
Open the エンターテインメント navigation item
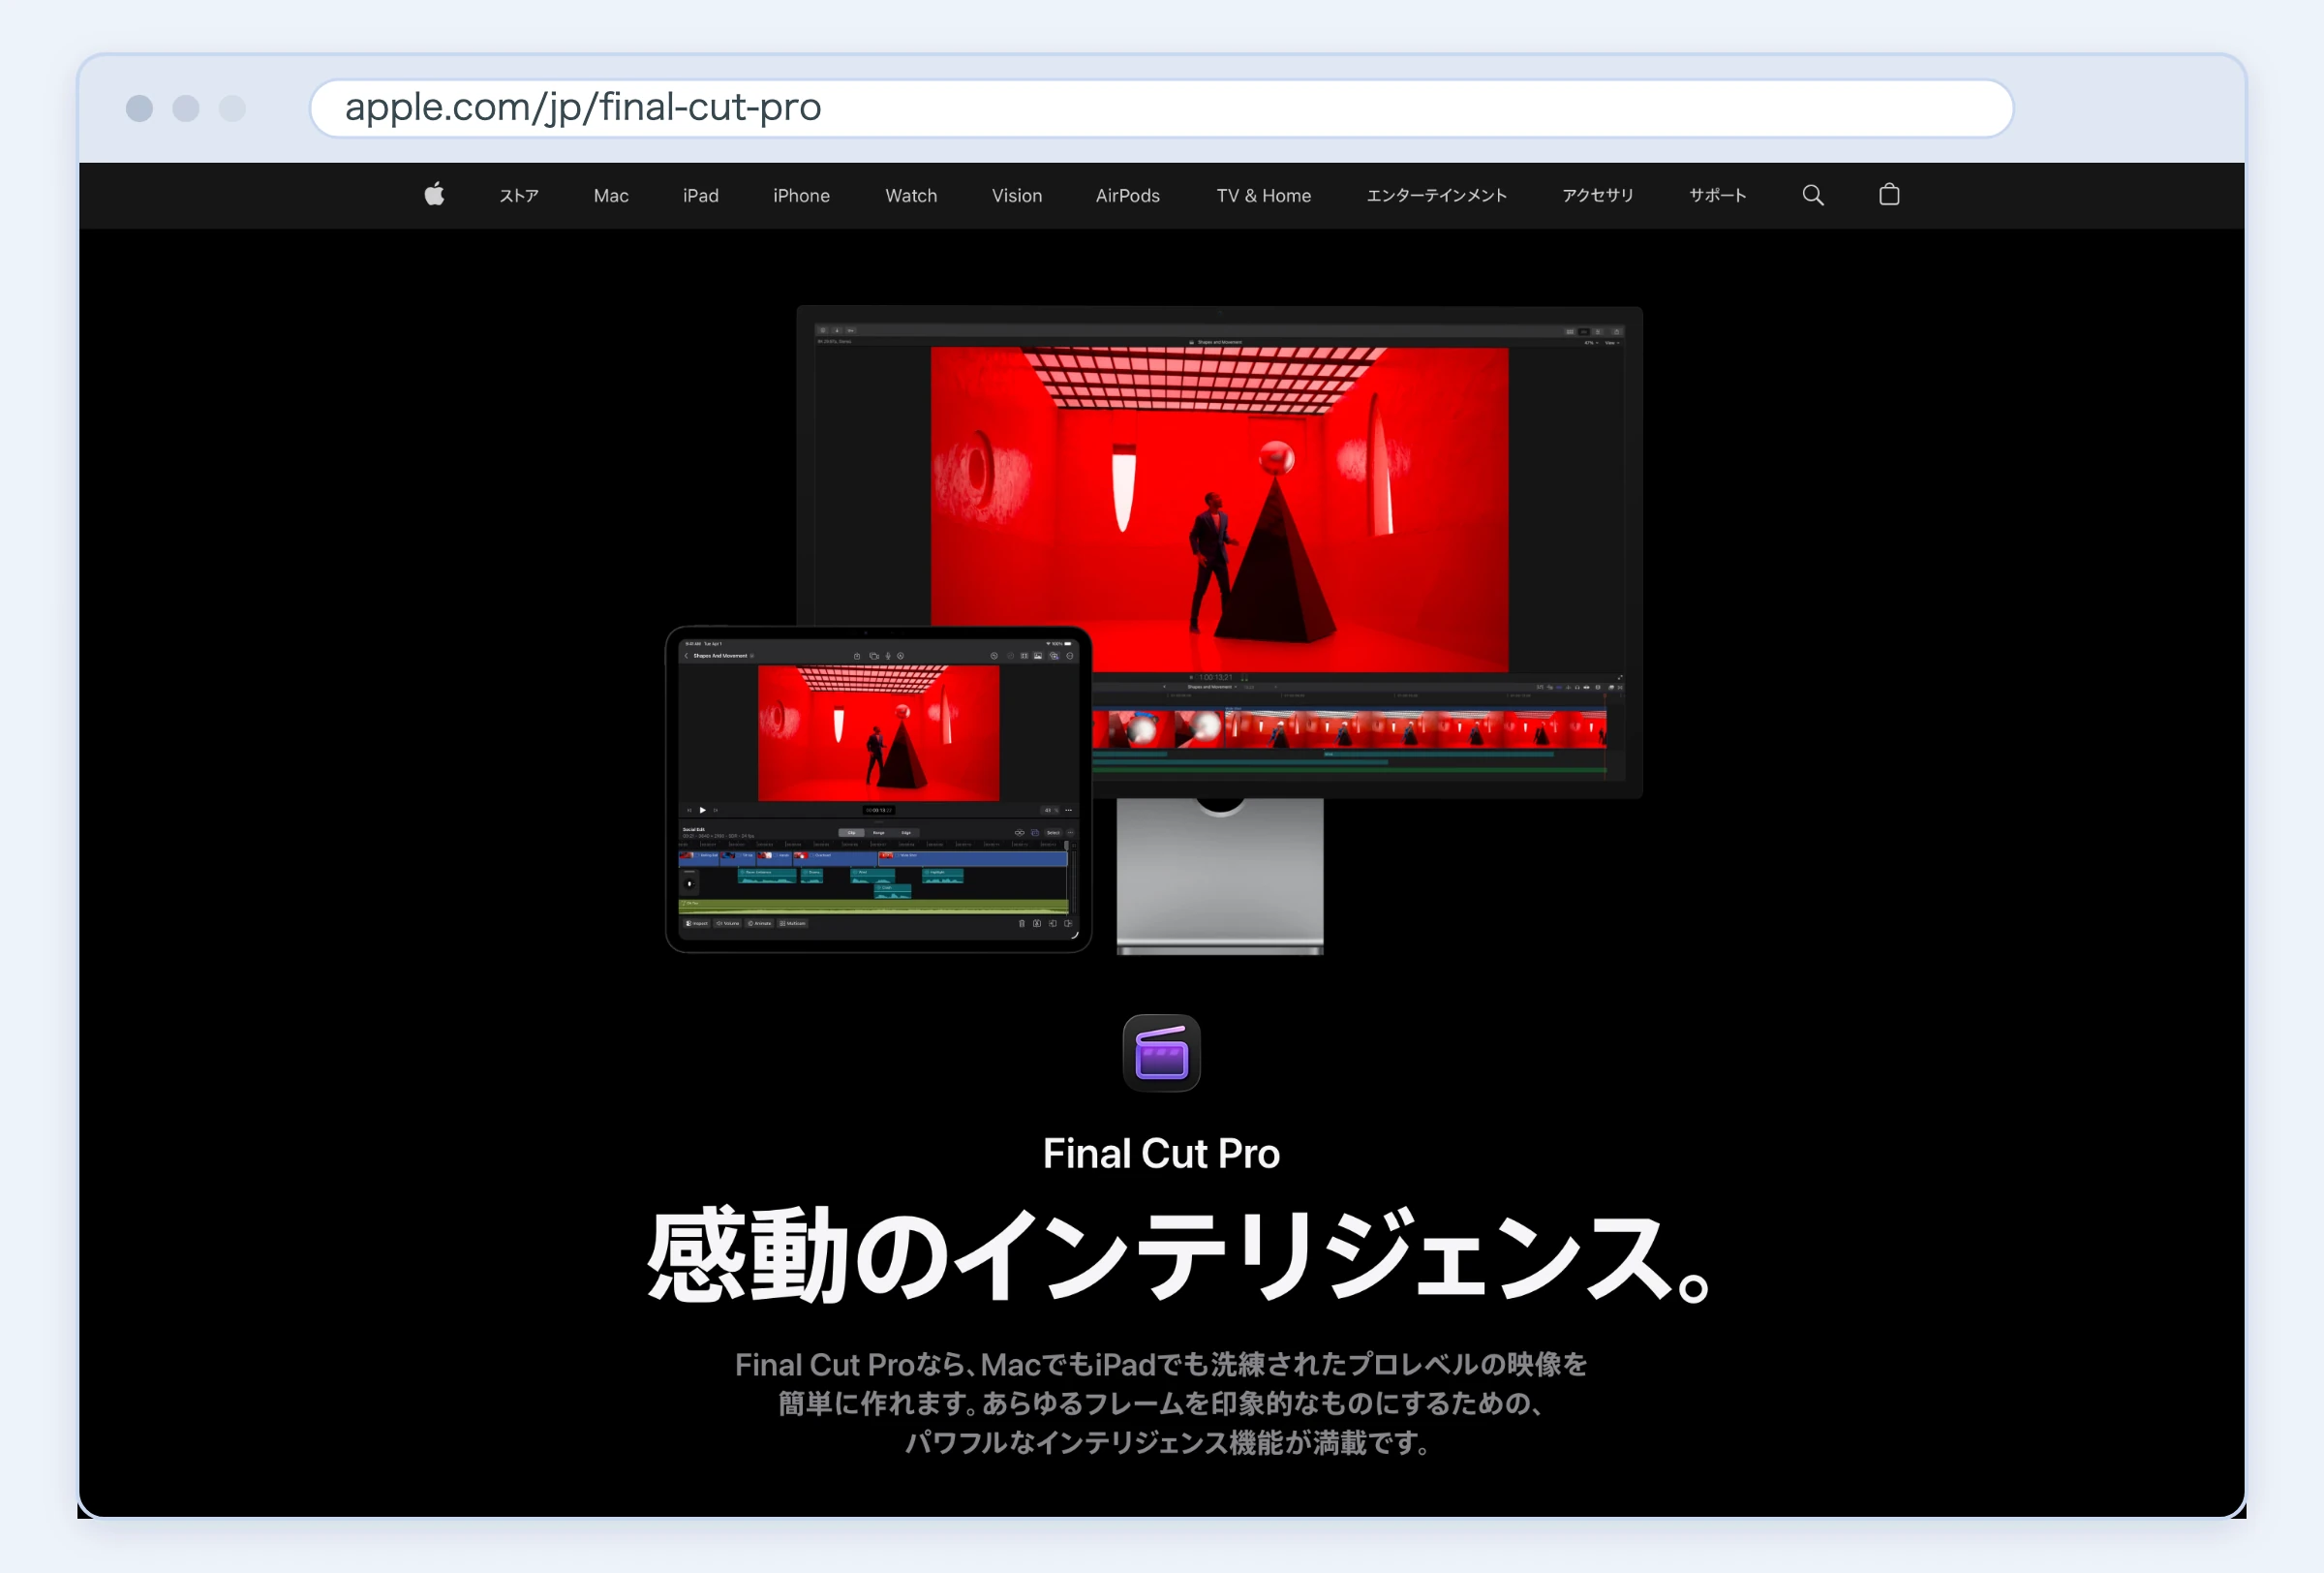pos(1436,196)
